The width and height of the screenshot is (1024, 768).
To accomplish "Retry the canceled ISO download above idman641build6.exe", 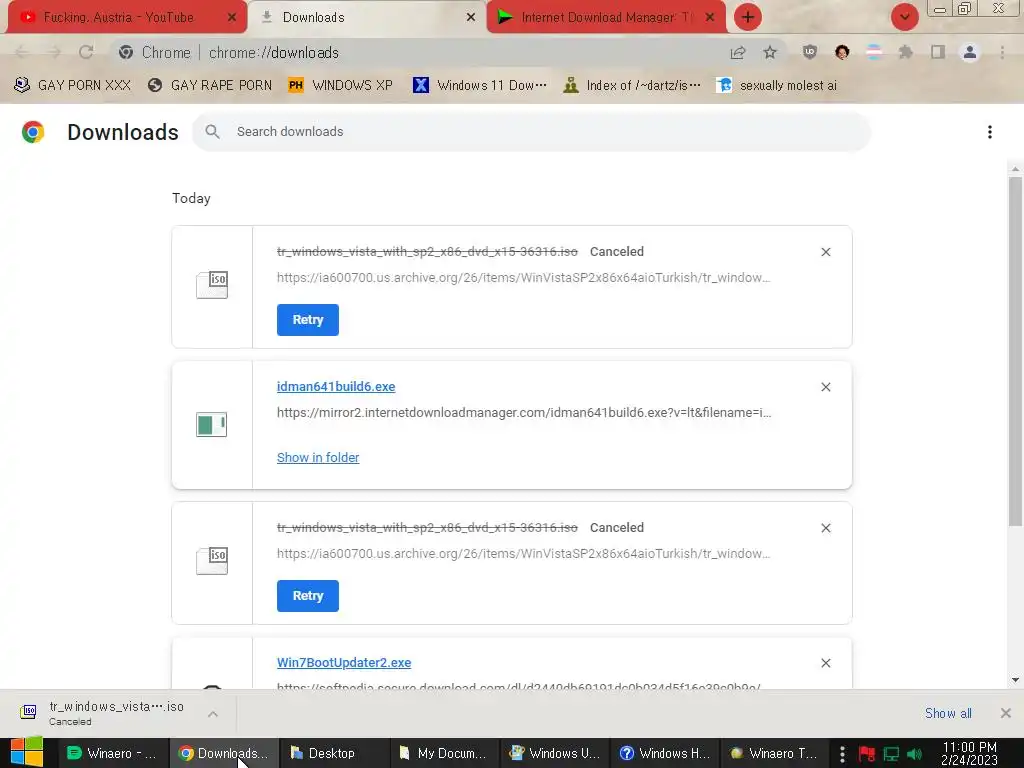I will coord(308,320).
